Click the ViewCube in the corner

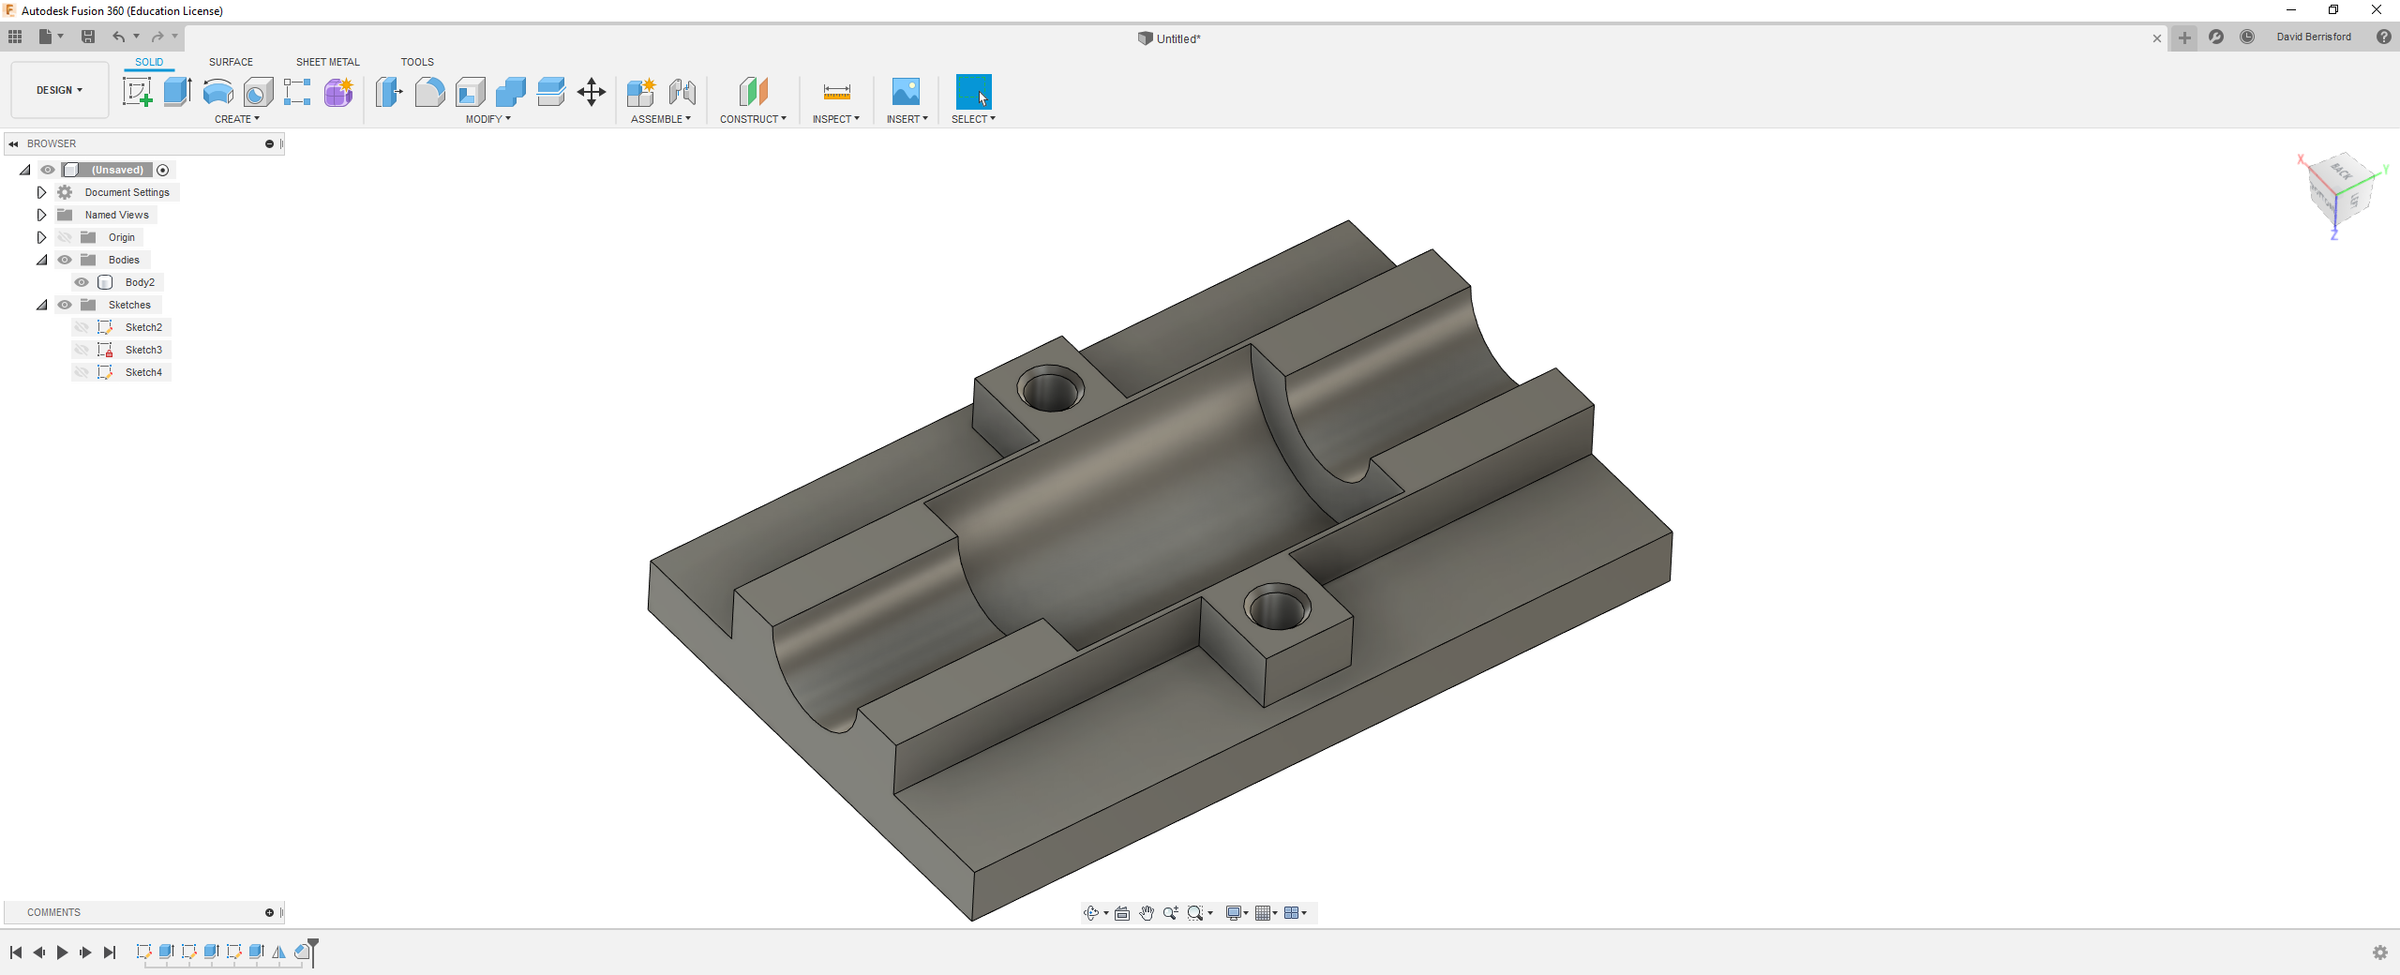[2342, 192]
